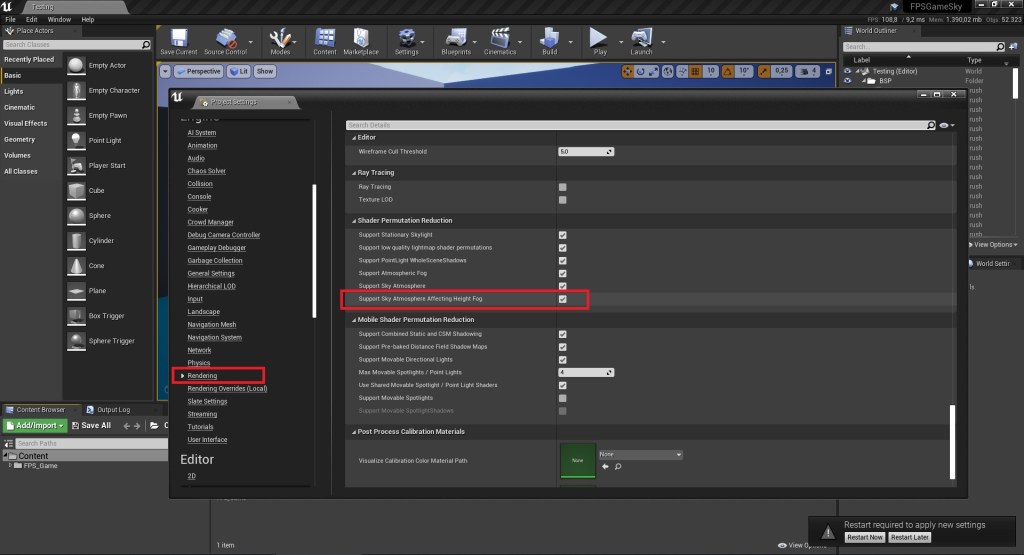Switch to the Output Log tab

(x=112, y=409)
